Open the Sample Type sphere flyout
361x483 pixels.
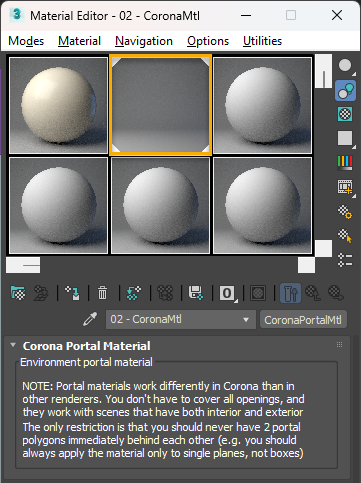click(345, 66)
